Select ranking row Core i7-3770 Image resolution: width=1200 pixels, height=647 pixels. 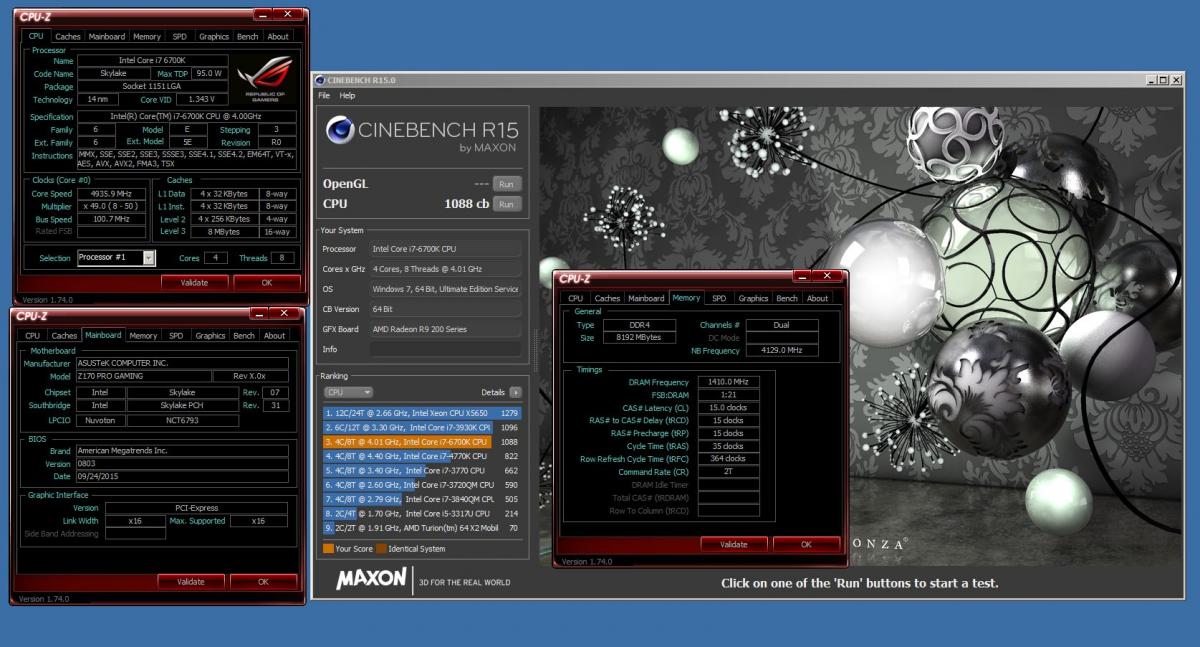coord(422,470)
